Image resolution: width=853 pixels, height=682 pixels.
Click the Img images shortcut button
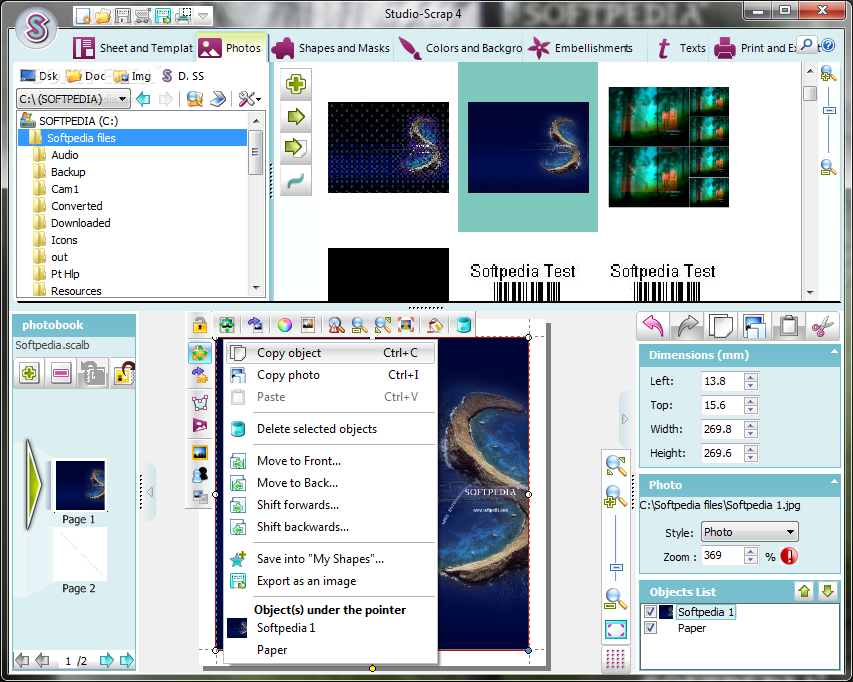[x=132, y=76]
